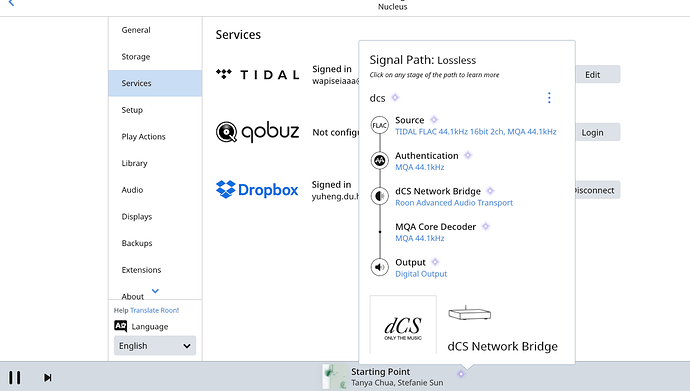Click the signal path star in footer

[x=461, y=374]
